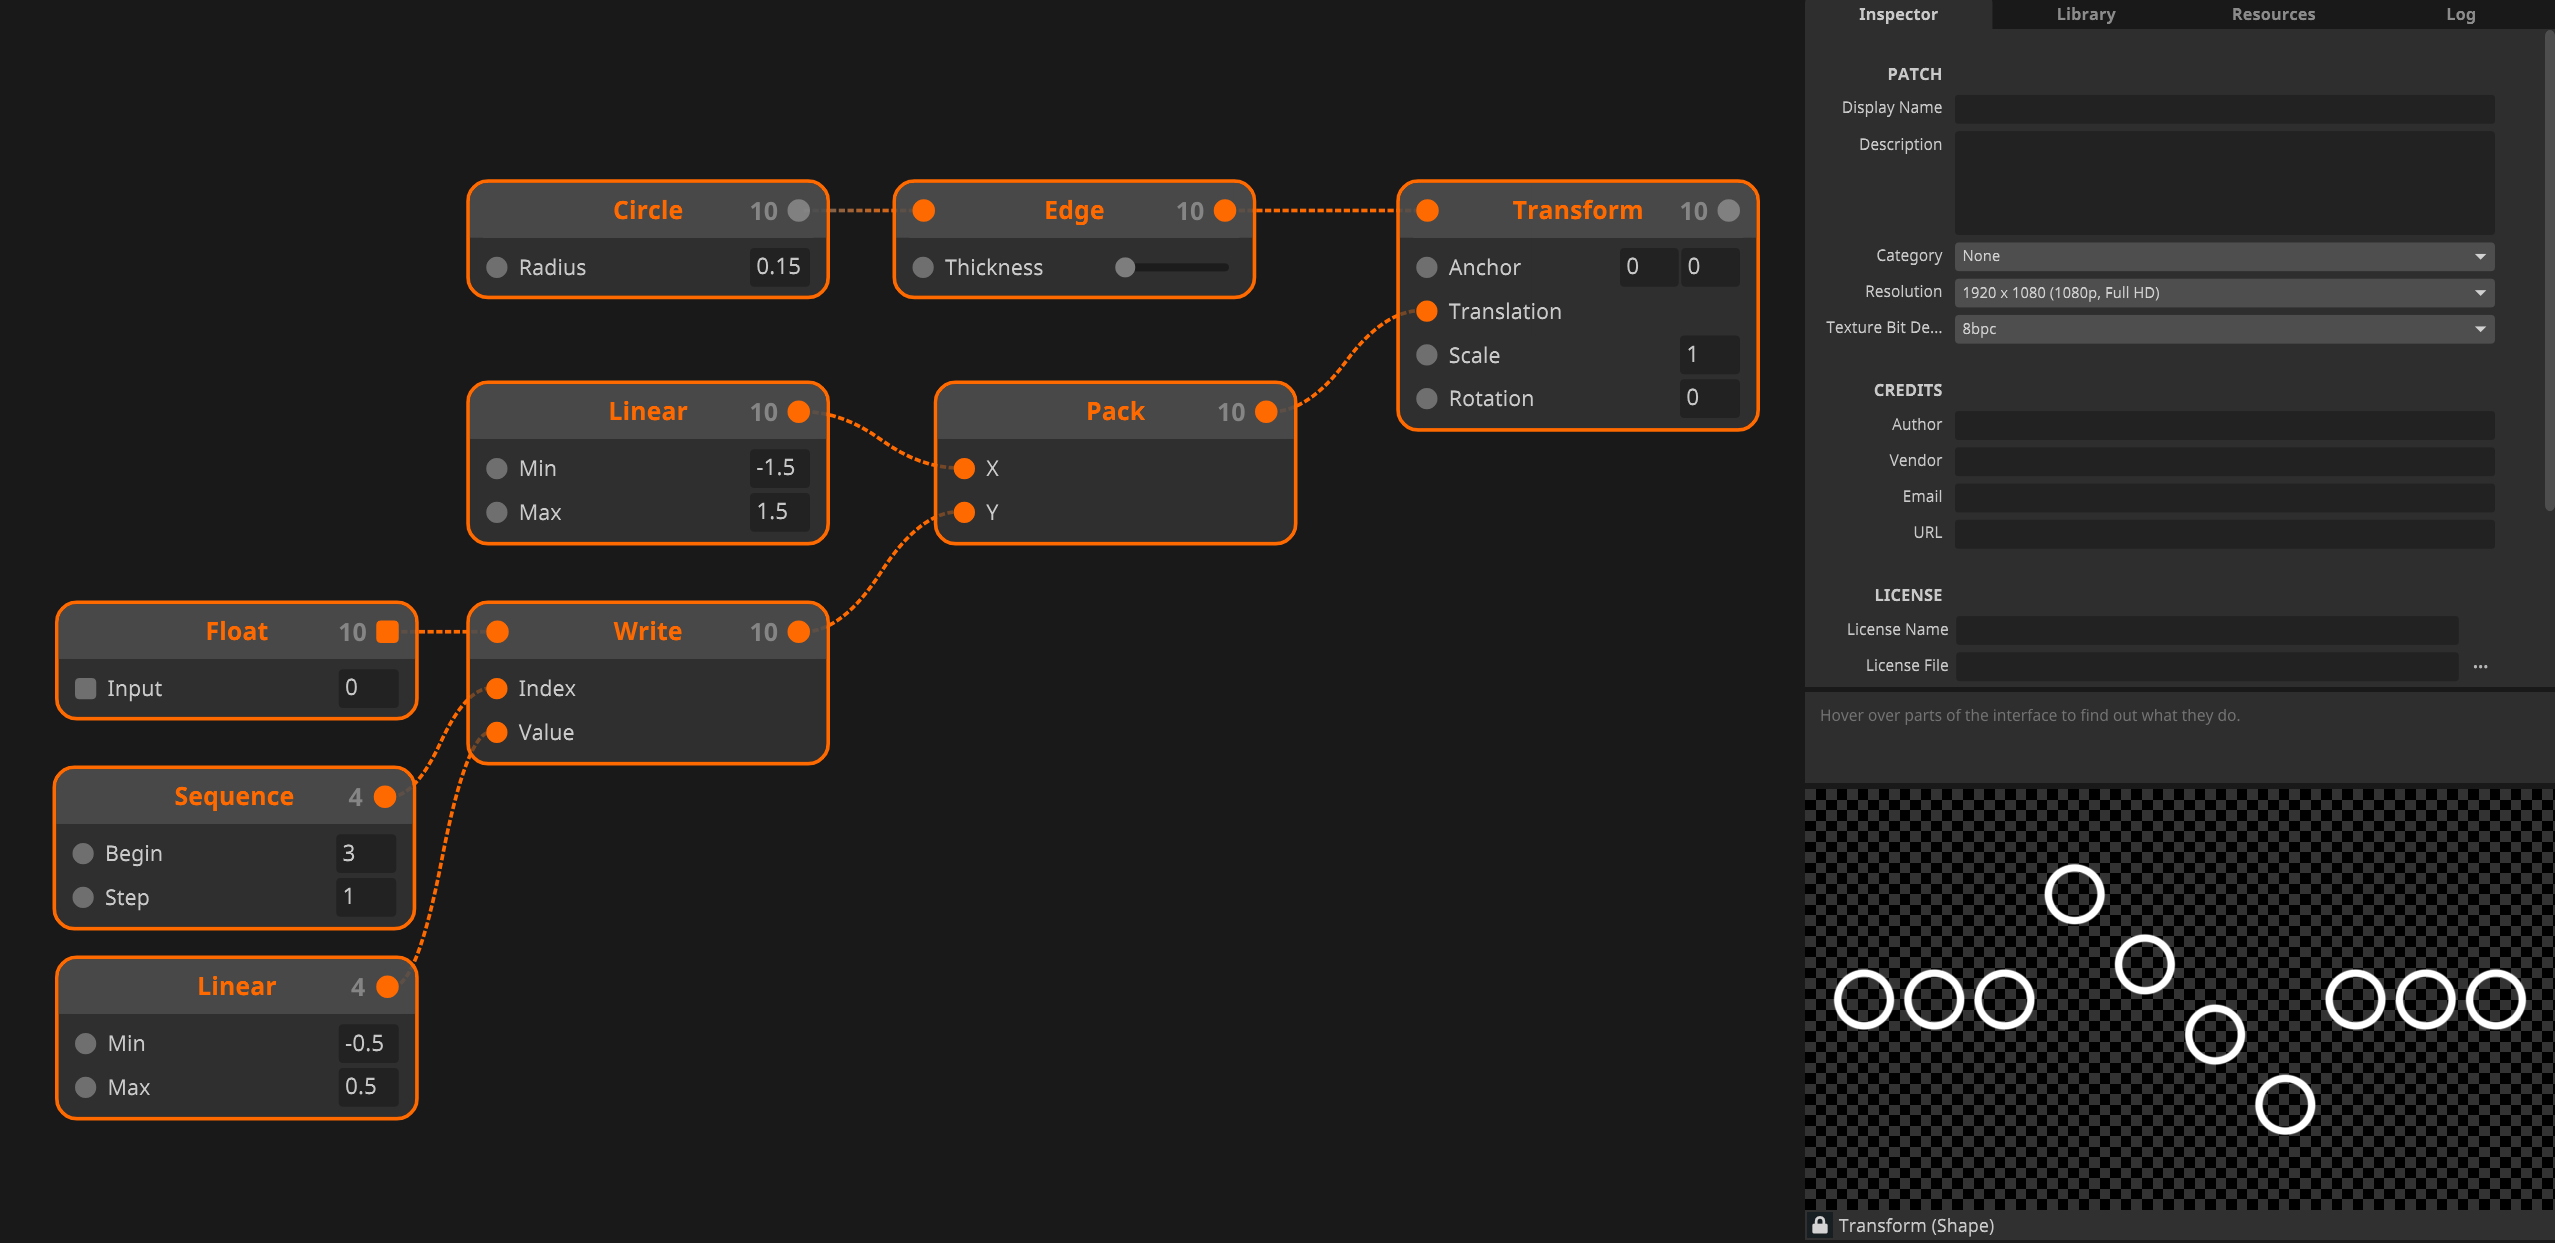Viewport: 2555px width, 1243px height.
Task: Click the upper Linear node output port
Action: coord(798,412)
